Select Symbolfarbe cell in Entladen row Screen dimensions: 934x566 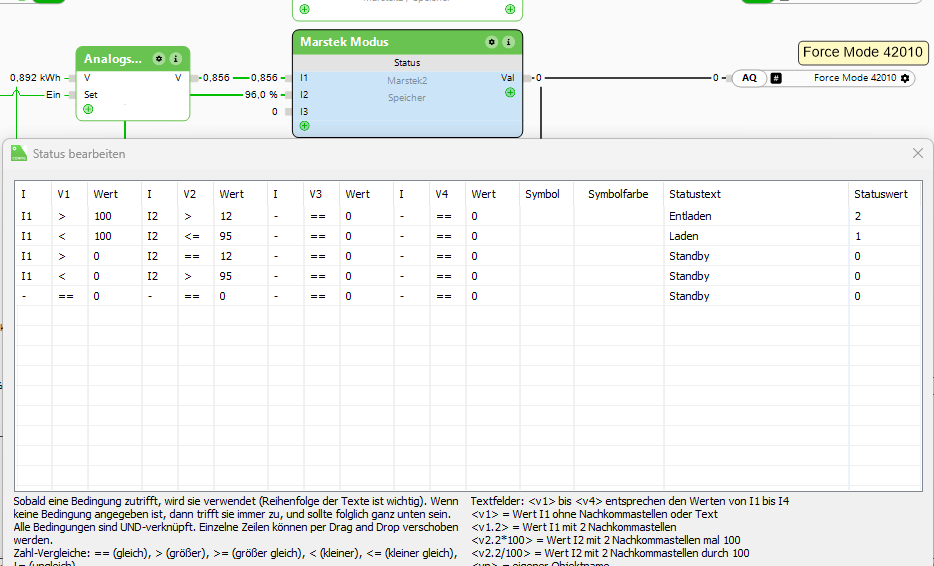pyautogui.click(x=618, y=216)
